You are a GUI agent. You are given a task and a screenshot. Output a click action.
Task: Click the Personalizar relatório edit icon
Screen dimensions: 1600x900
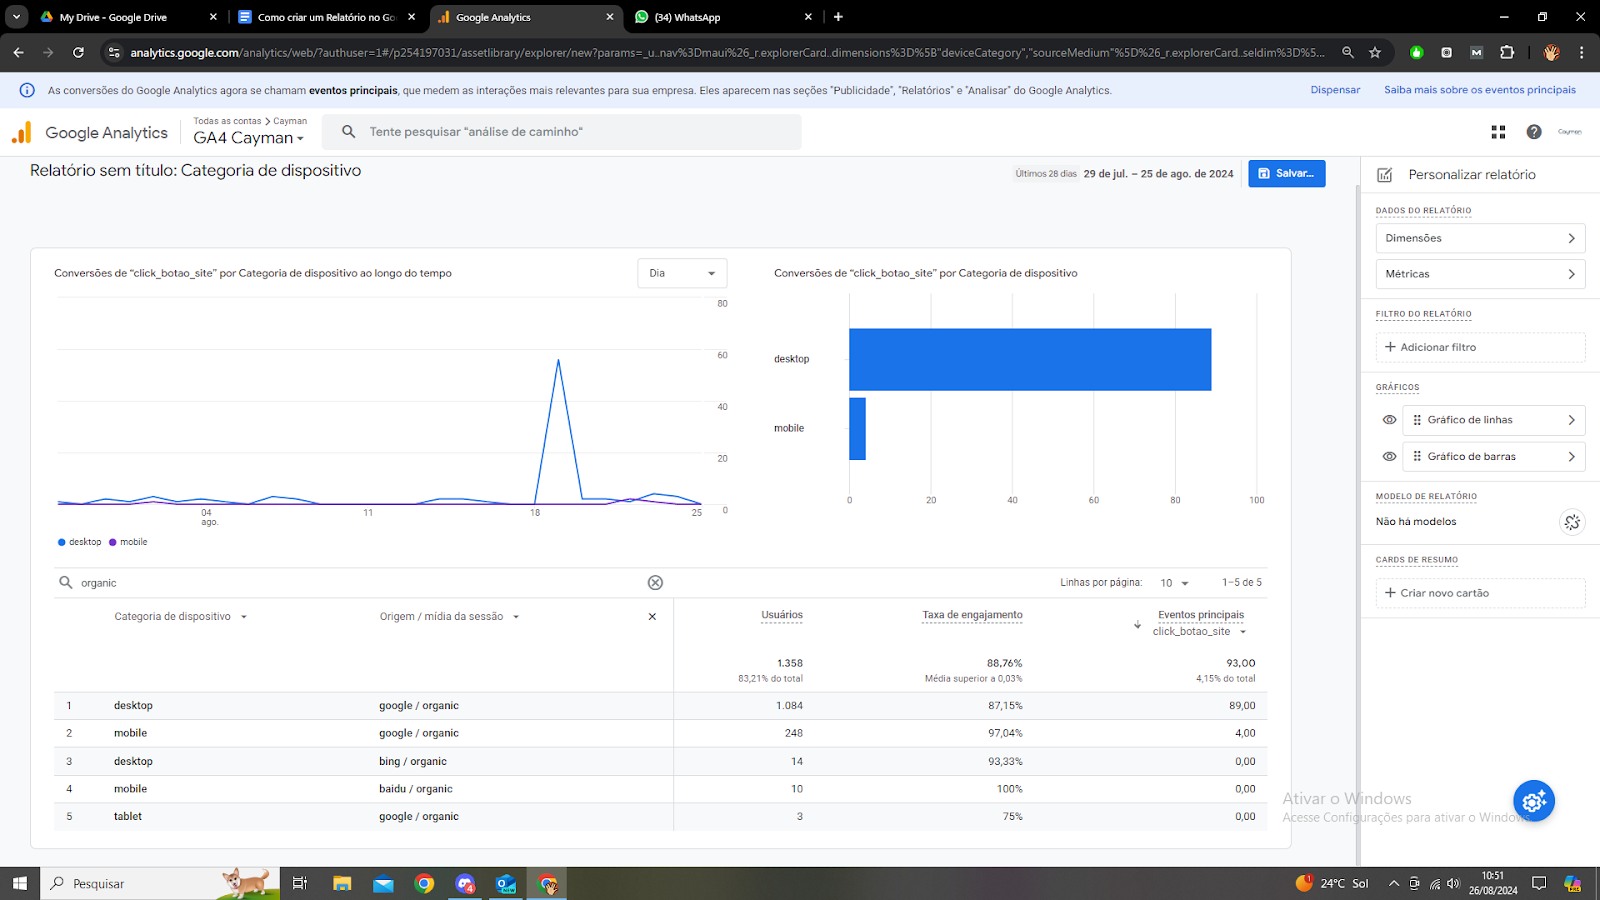coord(1385,175)
